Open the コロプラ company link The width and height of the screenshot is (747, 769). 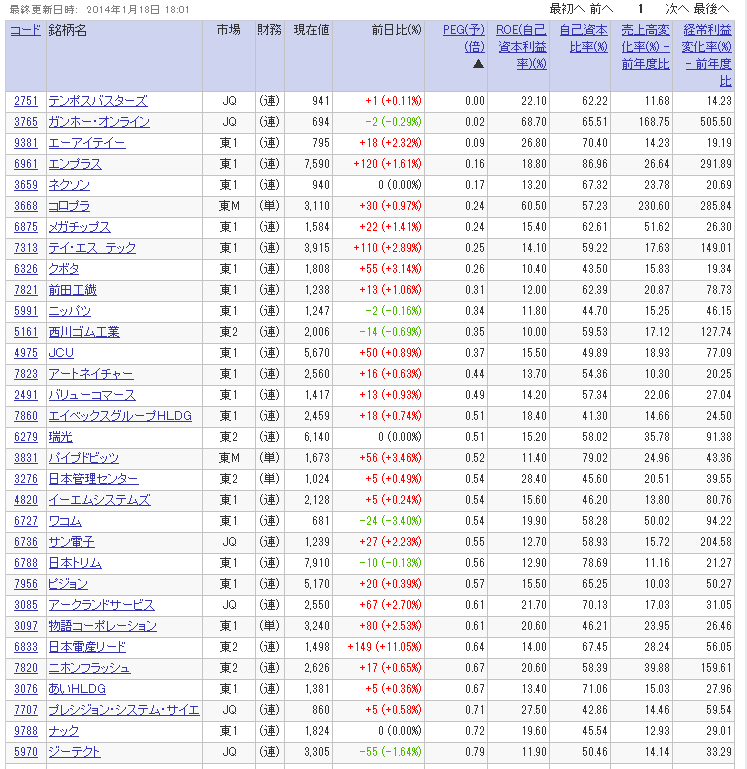tap(69, 206)
